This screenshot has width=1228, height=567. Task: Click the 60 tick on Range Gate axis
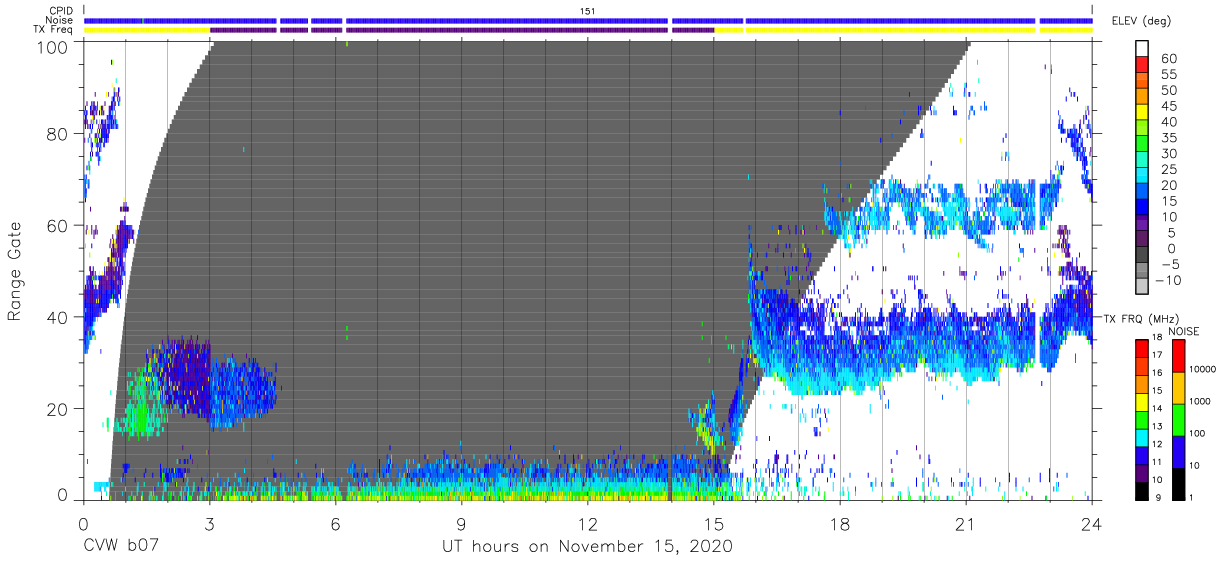point(58,226)
